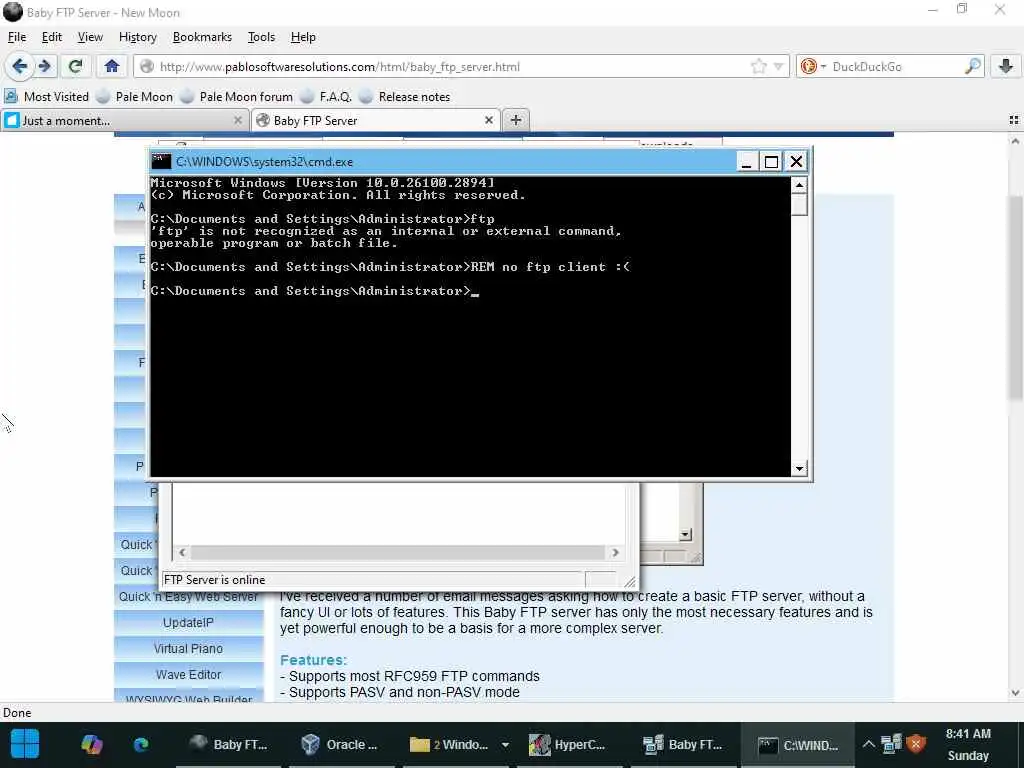Open the Tools menu
This screenshot has height=768, width=1024.
click(261, 37)
